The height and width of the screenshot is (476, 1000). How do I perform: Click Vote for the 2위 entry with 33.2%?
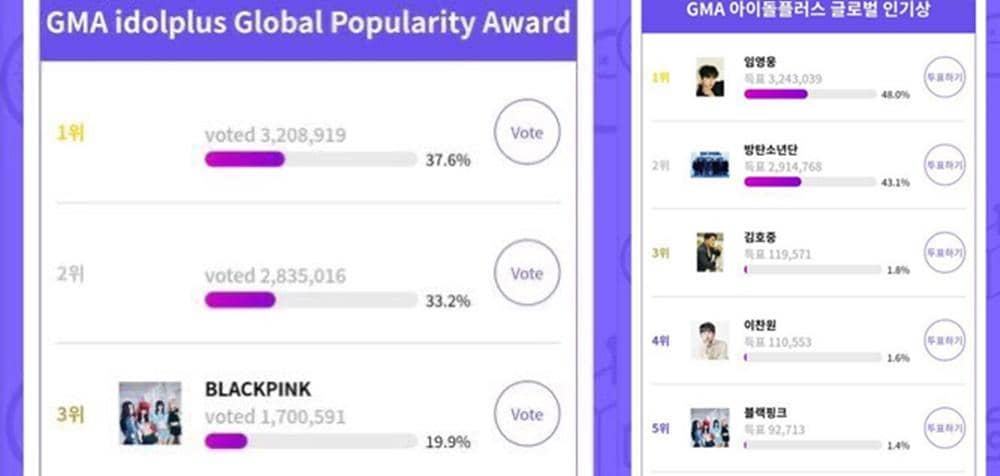(527, 273)
